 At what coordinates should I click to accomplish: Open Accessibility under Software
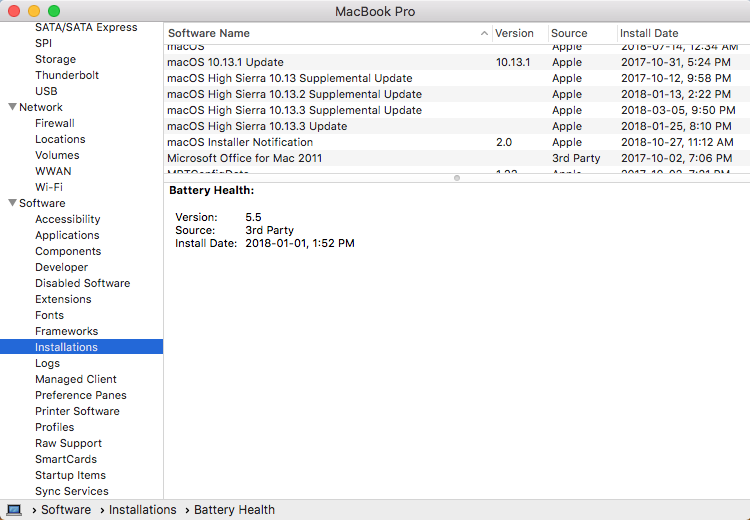[67, 219]
